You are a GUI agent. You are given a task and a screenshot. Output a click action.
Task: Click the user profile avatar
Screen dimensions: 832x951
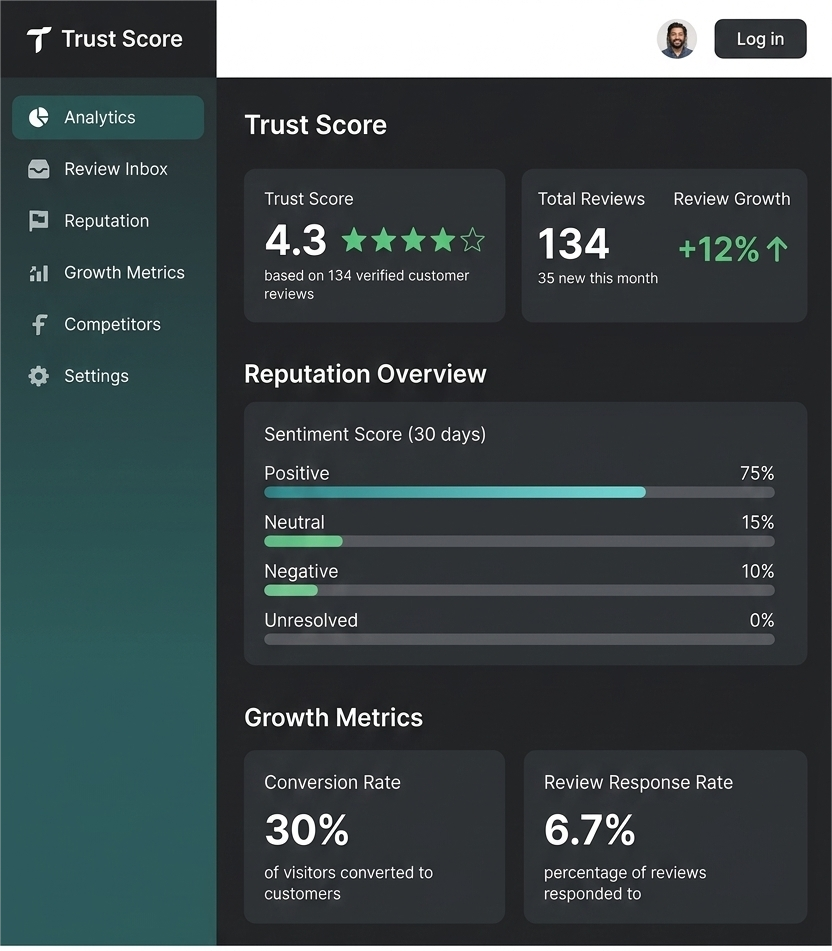677,38
